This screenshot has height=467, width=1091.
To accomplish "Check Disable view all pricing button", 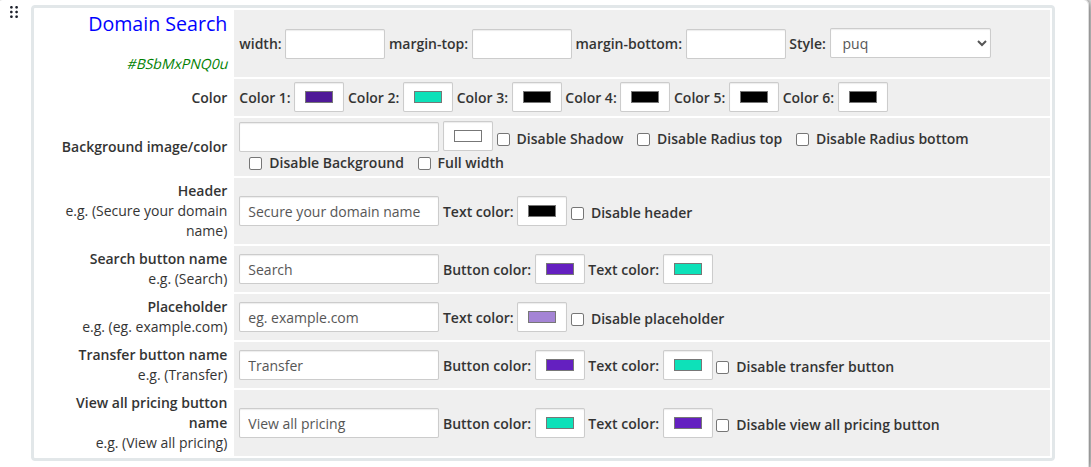I will coord(723,425).
